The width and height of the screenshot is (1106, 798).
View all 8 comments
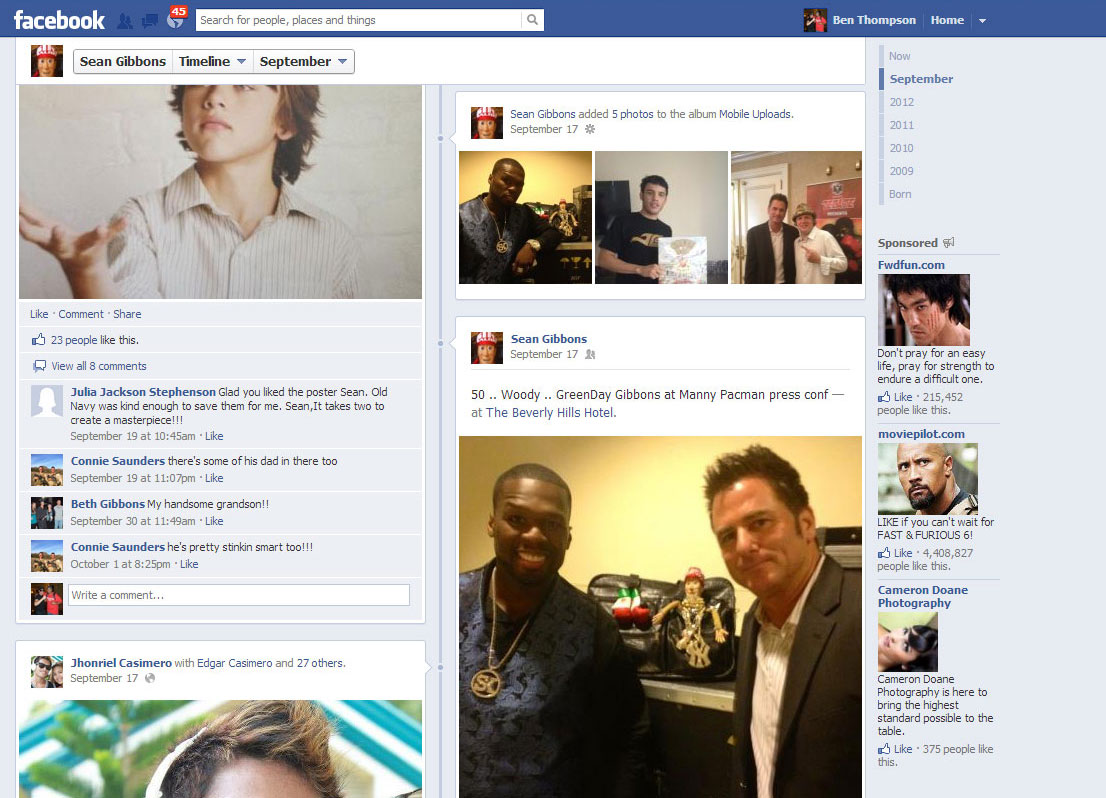point(99,366)
